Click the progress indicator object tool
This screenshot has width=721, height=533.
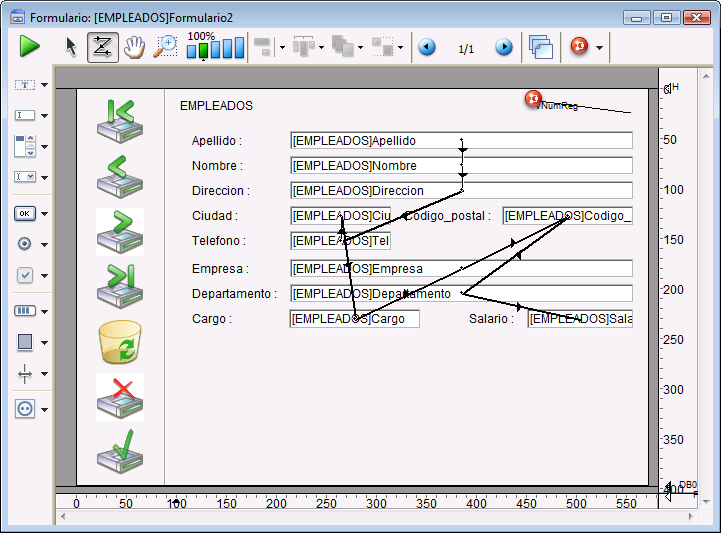coord(25,311)
